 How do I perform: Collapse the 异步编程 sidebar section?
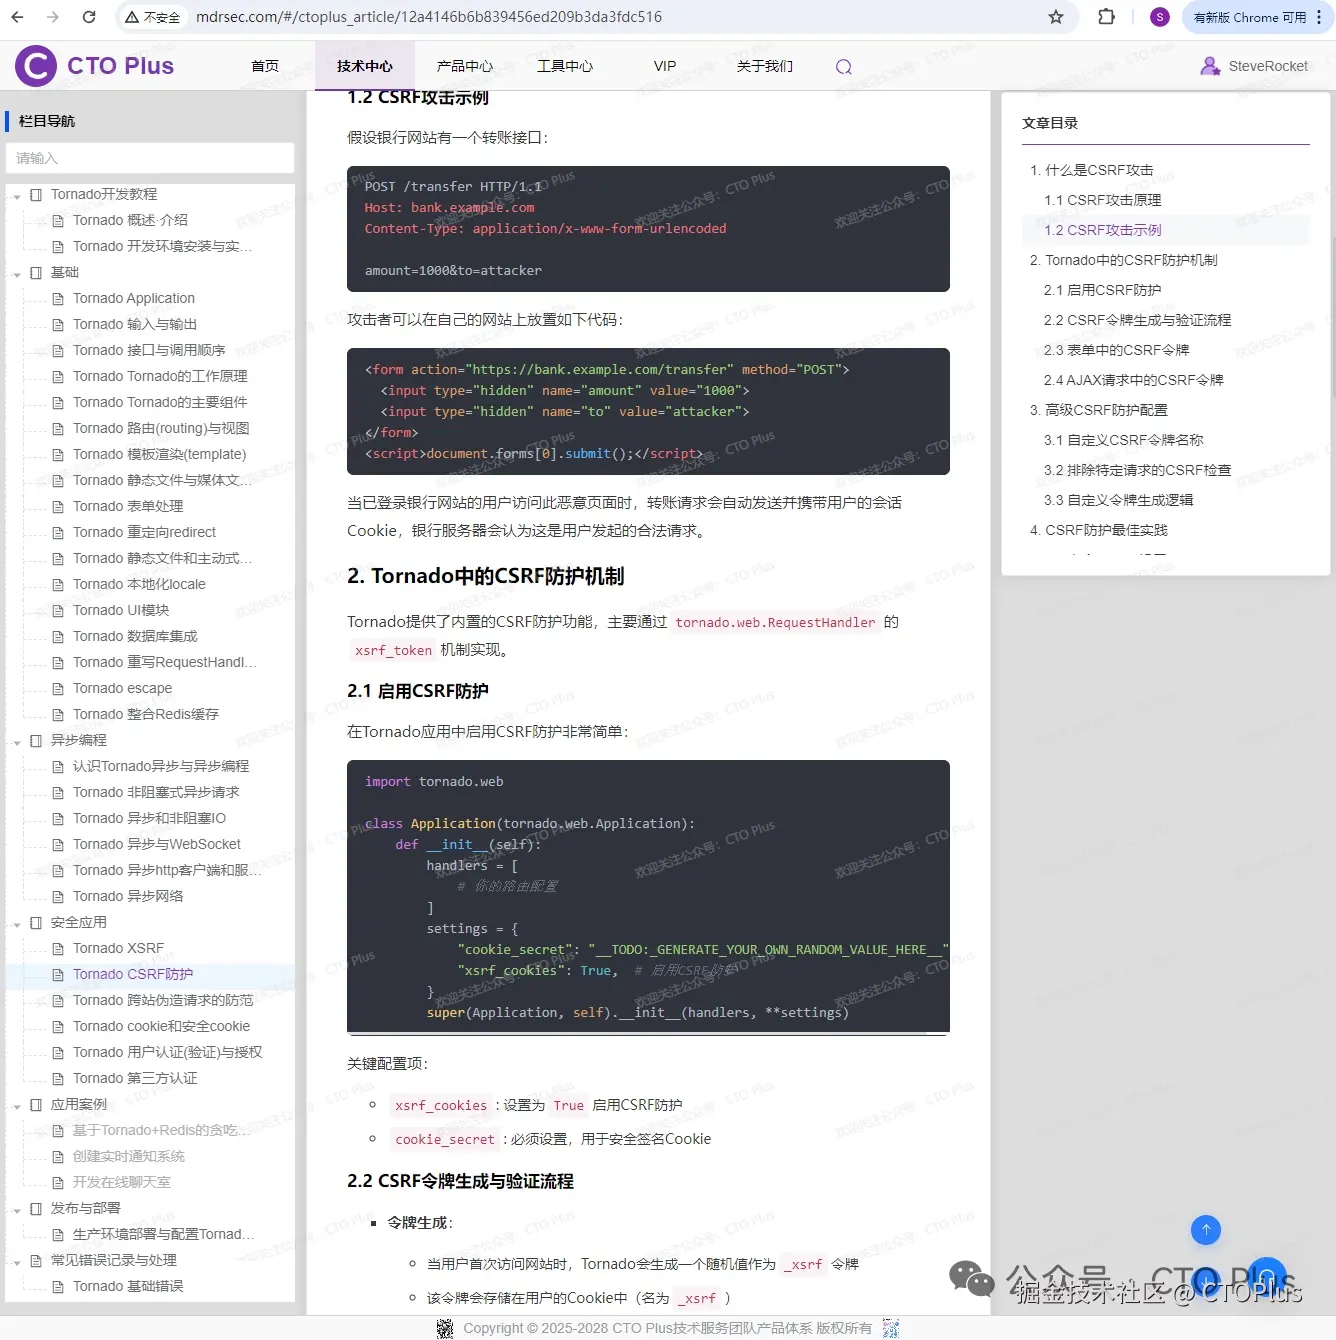pos(16,740)
